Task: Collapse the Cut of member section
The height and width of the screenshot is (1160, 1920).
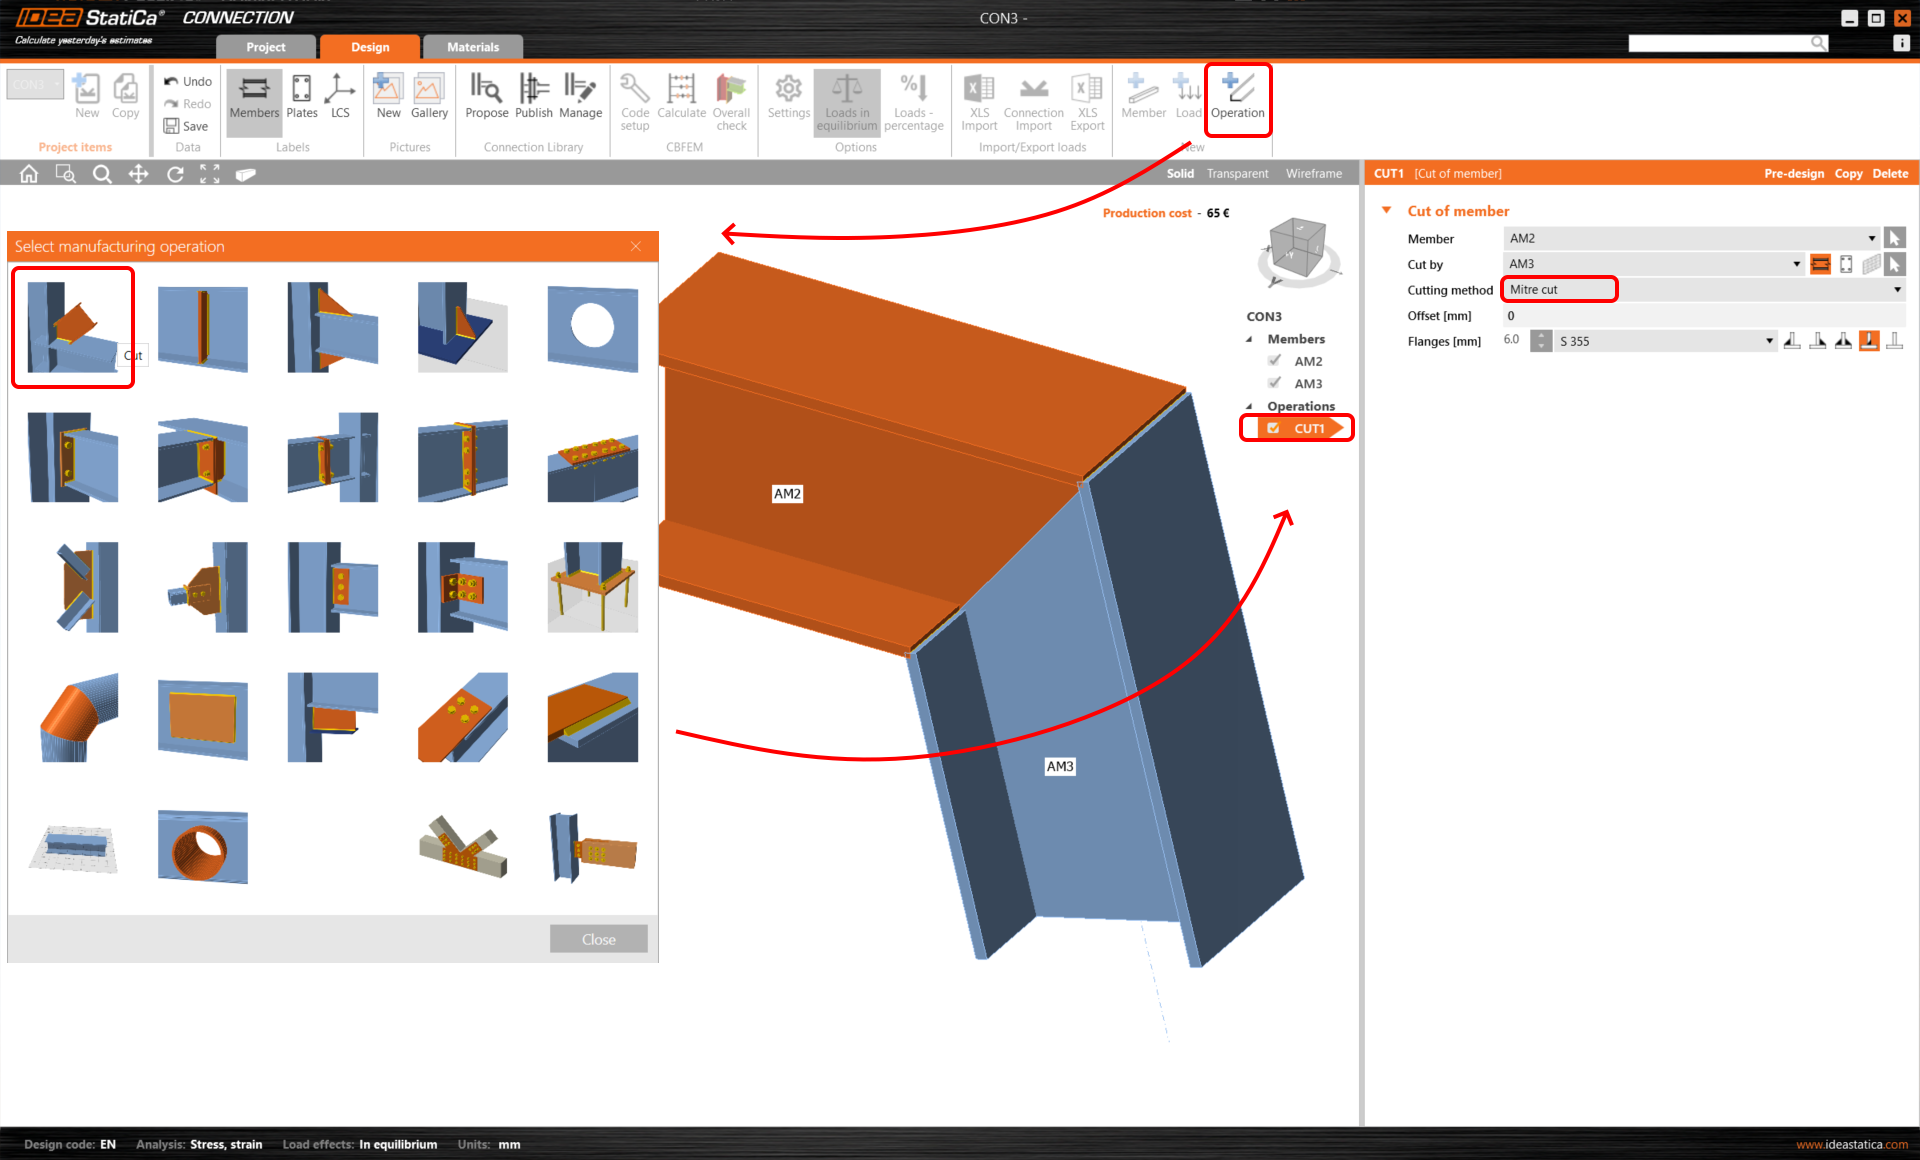Action: 1386,211
